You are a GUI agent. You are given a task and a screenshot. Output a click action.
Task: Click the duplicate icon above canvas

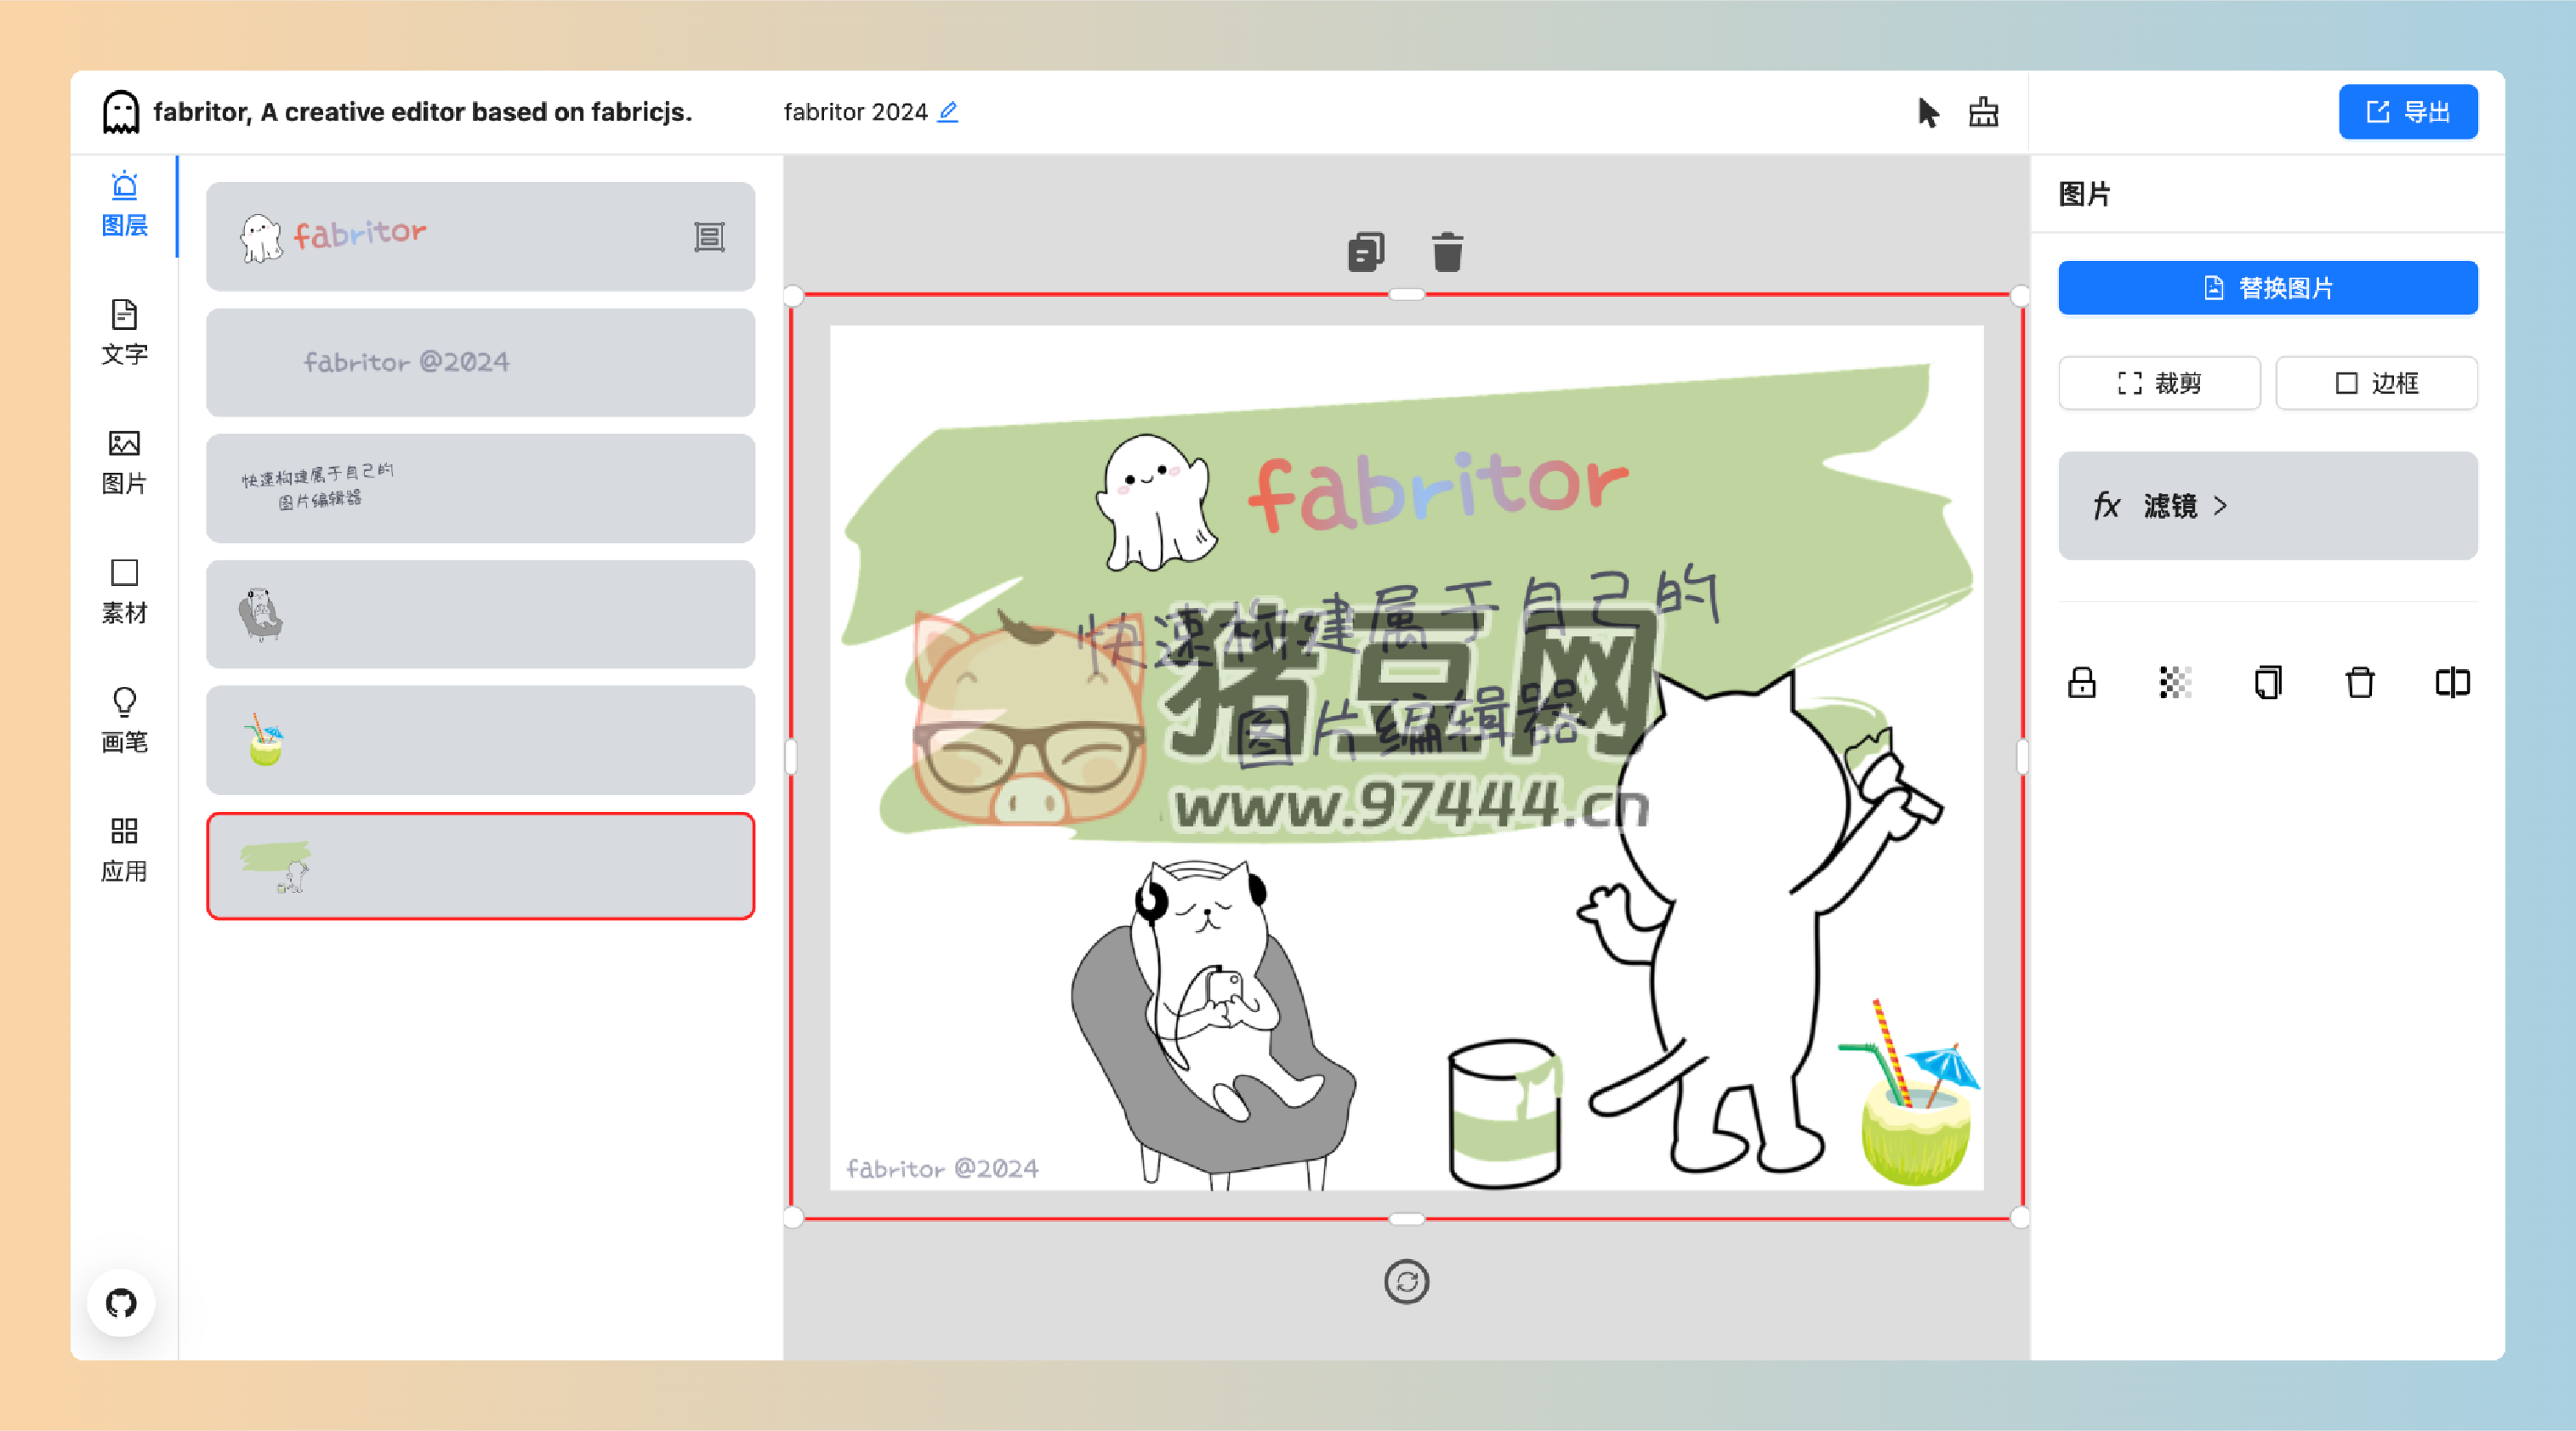pyautogui.click(x=1365, y=252)
